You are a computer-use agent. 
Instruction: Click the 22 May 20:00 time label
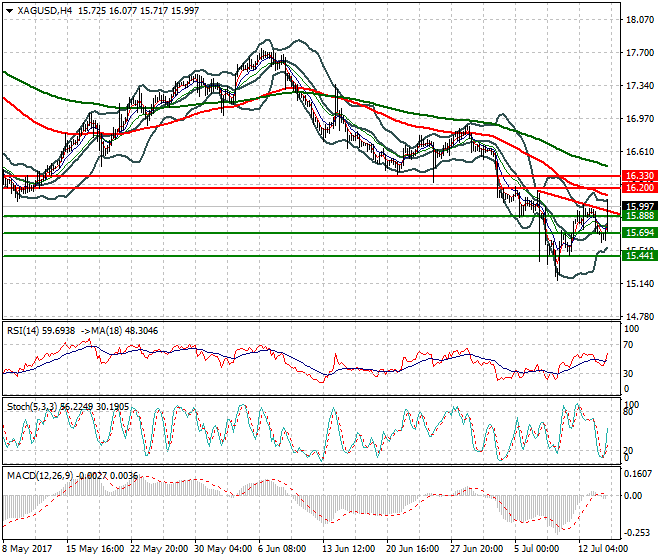tap(159, 549)
